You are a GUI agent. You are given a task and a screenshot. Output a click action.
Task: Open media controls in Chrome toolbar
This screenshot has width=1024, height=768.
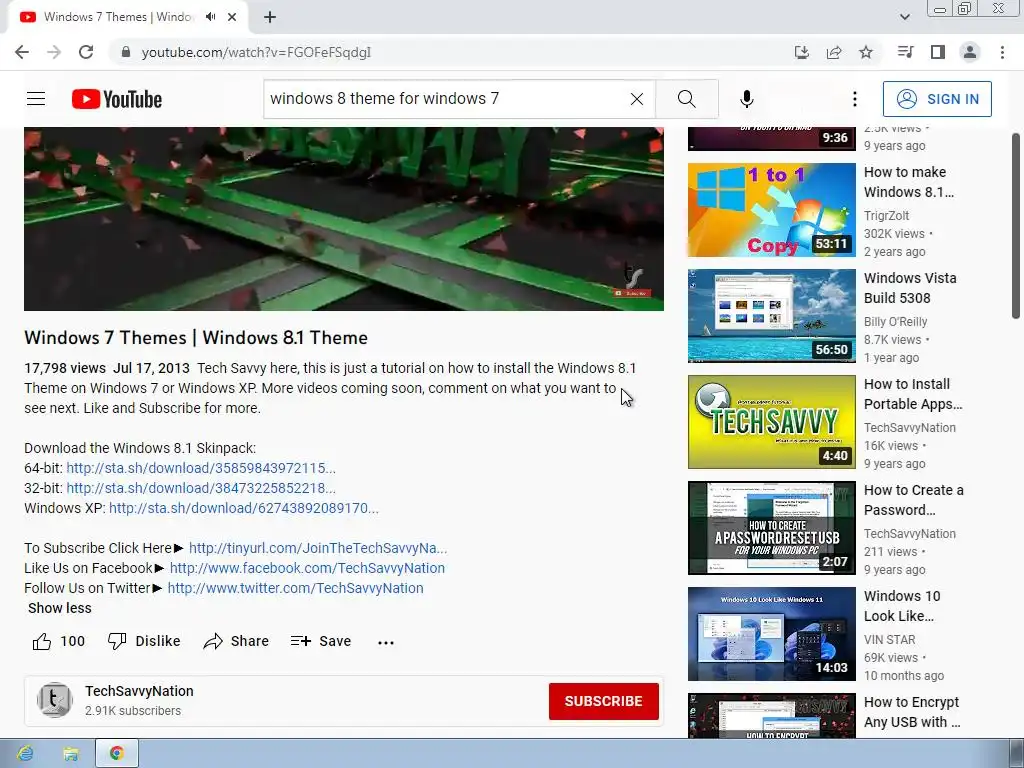(905, 52)
